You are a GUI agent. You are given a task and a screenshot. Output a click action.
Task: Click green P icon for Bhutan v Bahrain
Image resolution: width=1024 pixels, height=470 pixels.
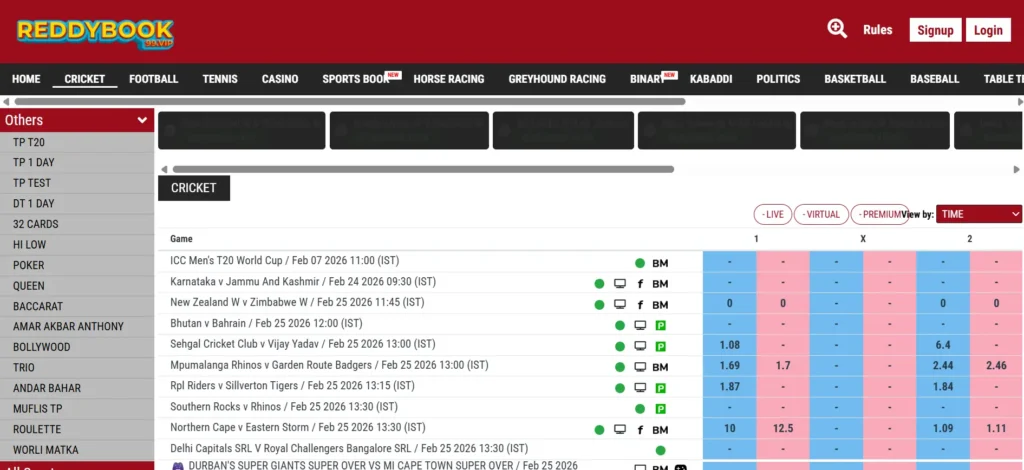coord(660,326)
